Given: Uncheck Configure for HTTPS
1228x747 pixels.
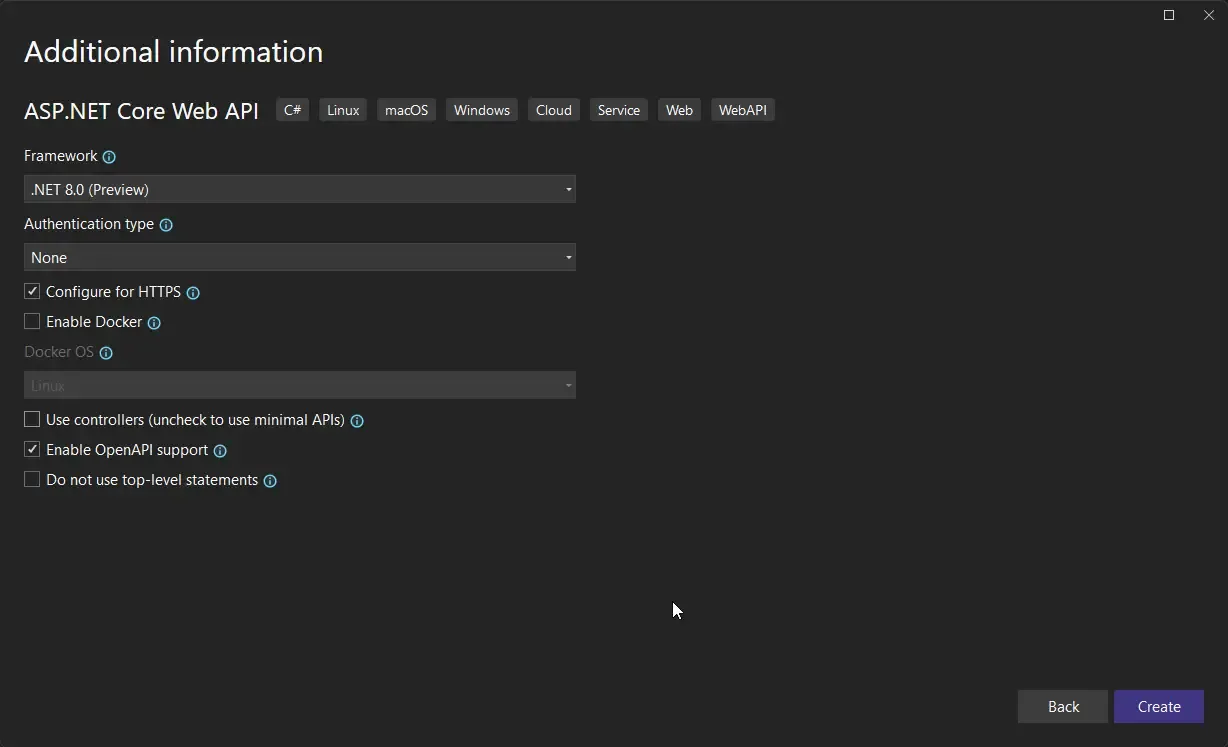Looking at the screenshot, I should pyautogui.click(x=31, y=291).
